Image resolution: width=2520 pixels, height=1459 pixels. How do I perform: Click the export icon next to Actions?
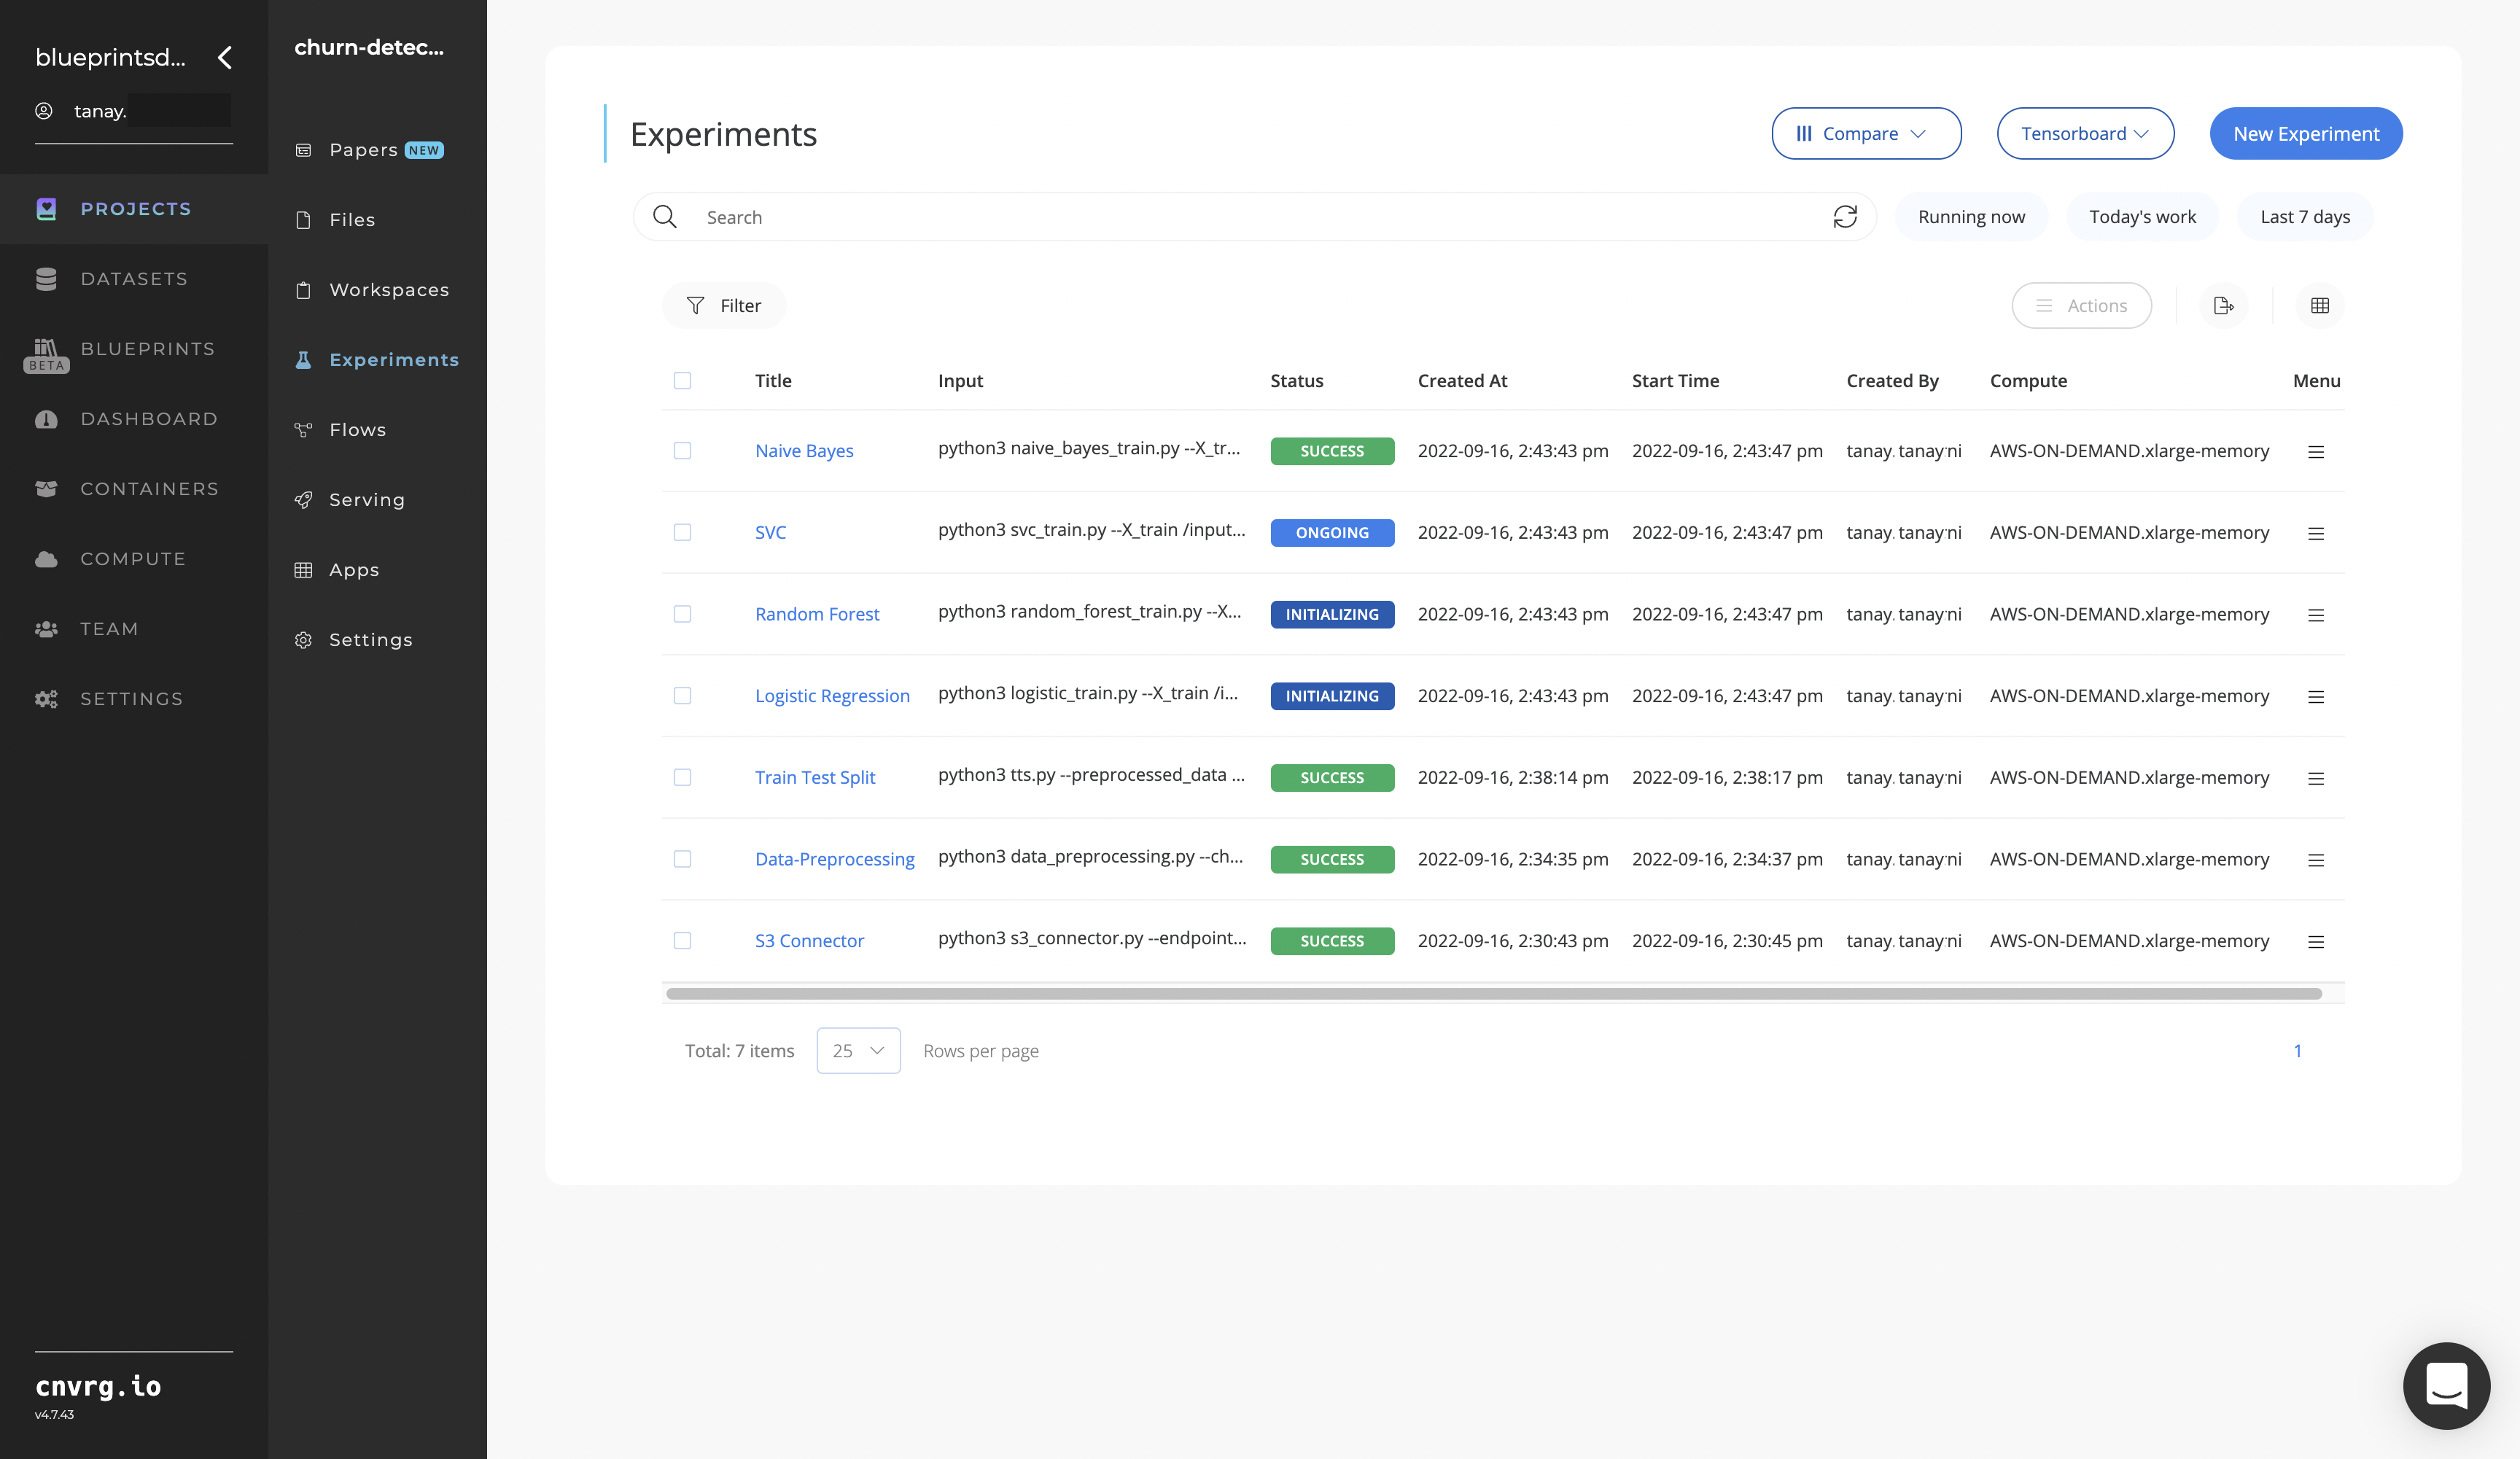(2223, 306)
